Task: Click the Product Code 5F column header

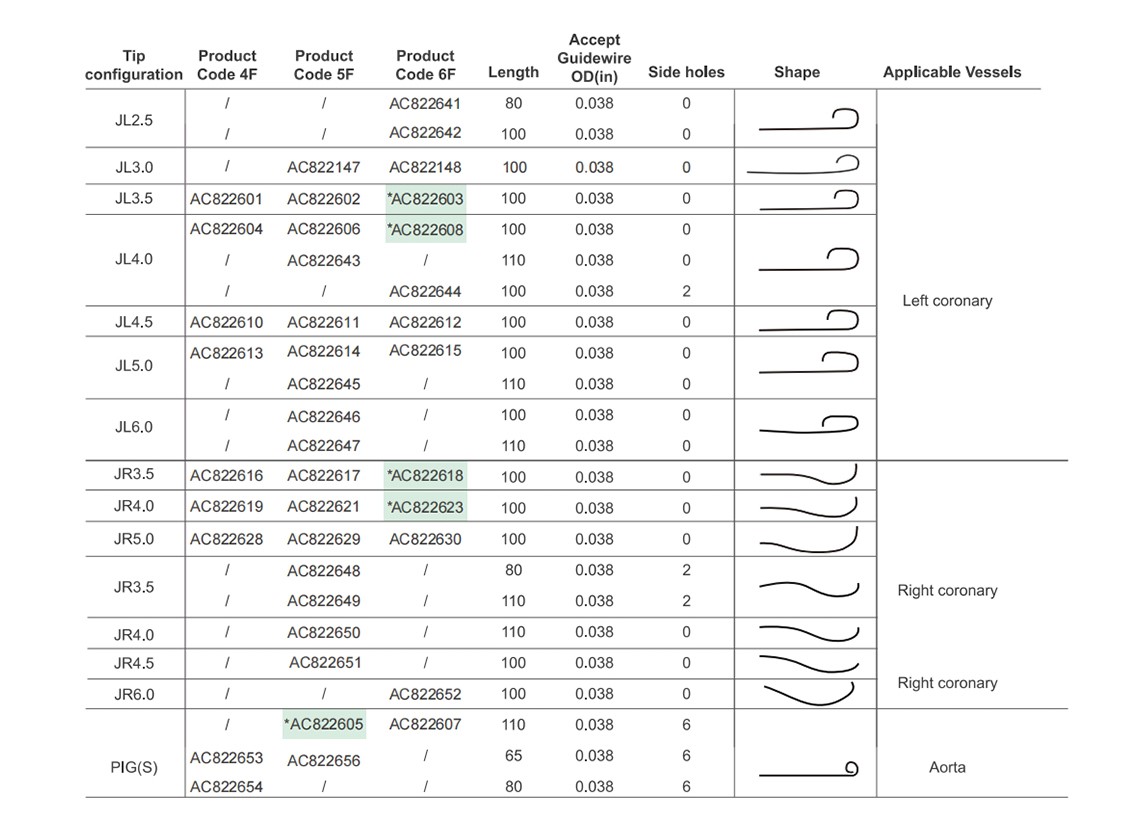Action: (324, 64)
